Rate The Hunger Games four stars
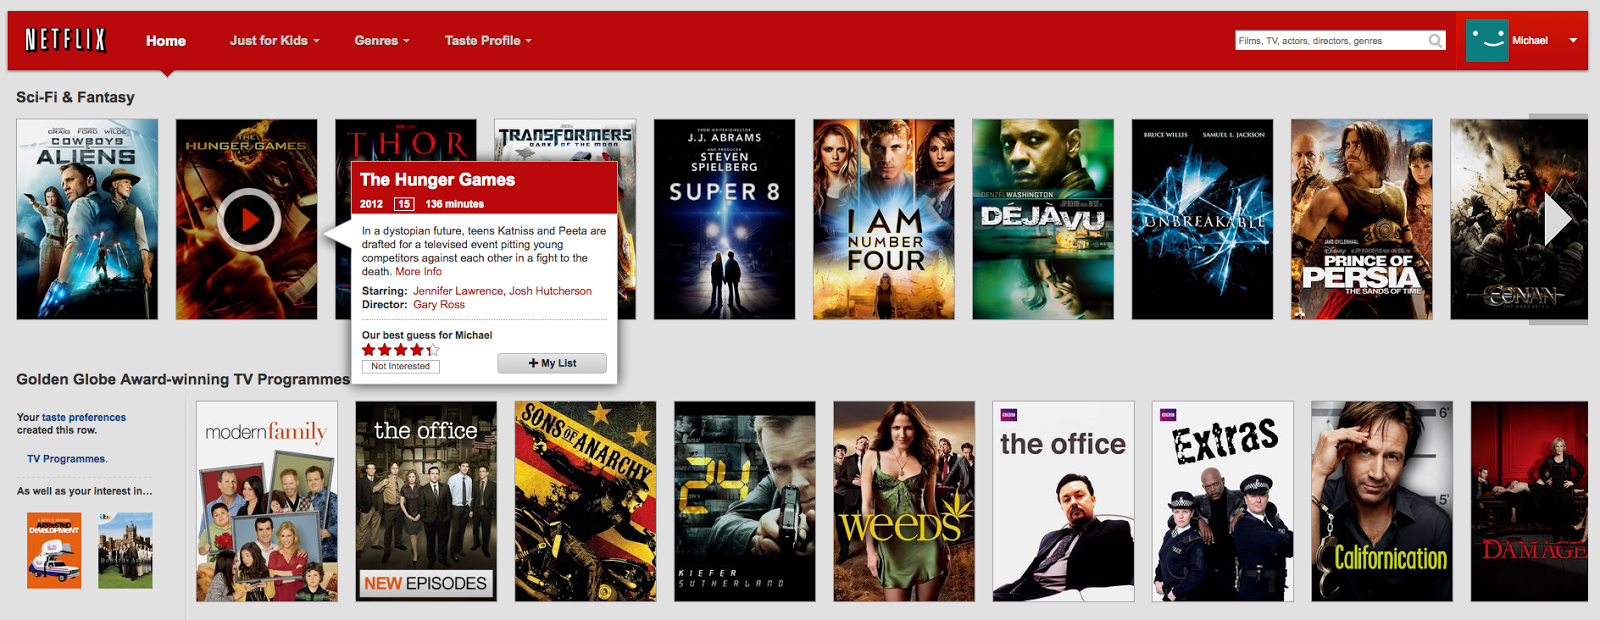Screen dimensions: 1600x620 (x=417, y=350)
